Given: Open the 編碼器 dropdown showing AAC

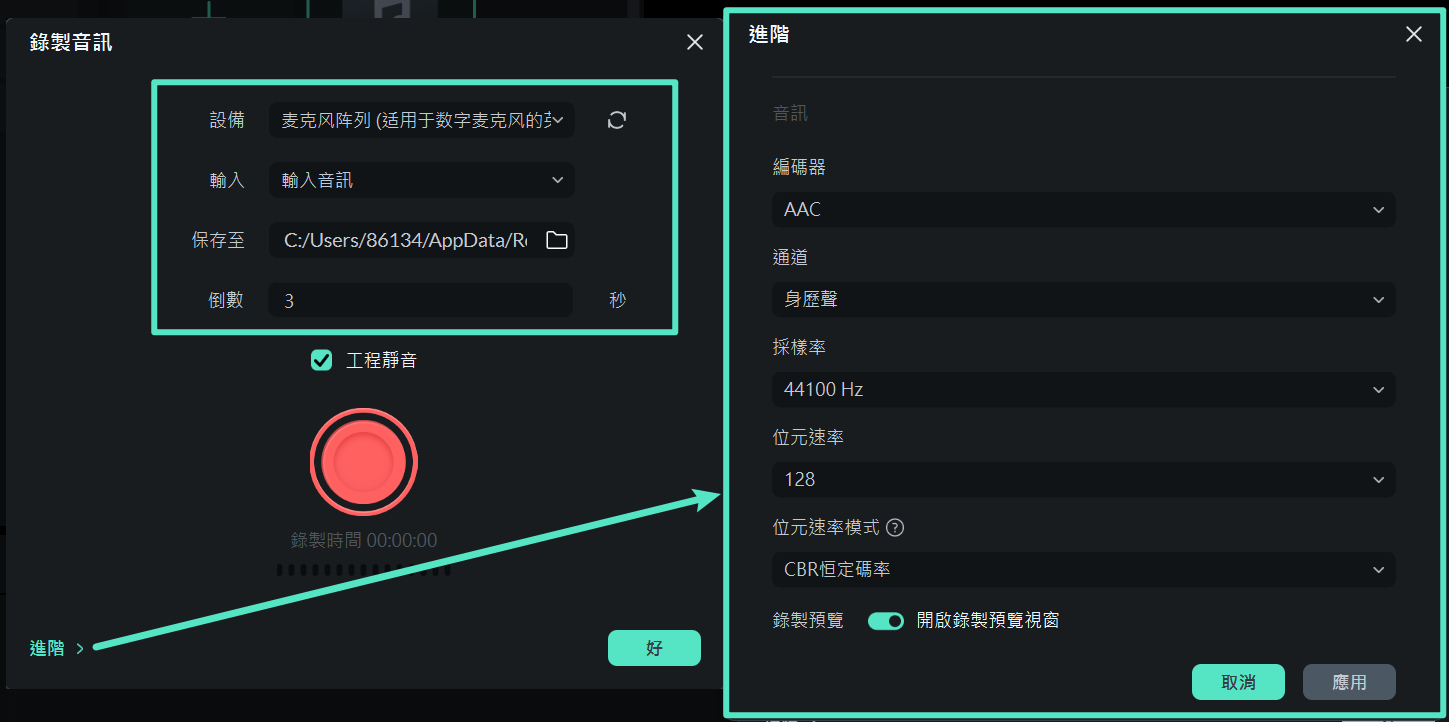Looking at the screenshot, I should (1083, 209).
